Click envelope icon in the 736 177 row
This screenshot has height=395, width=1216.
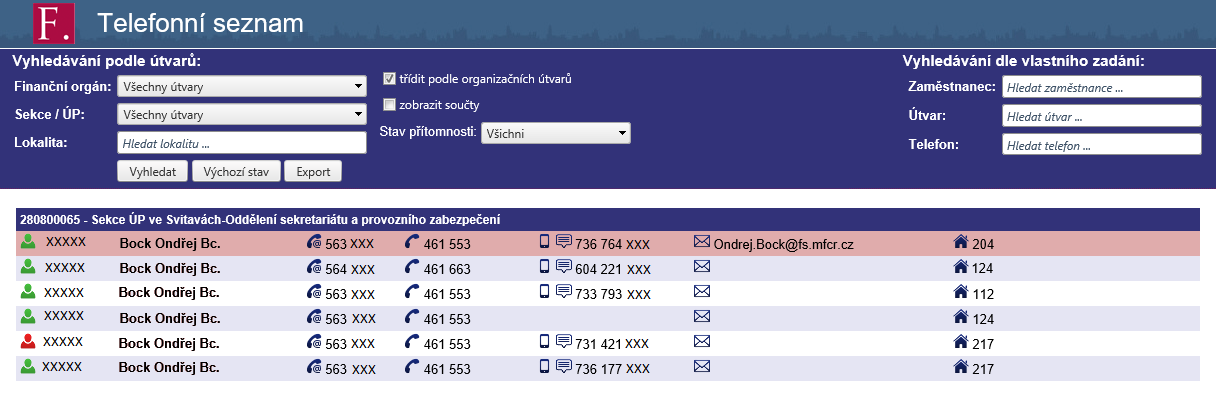point(701,367)
